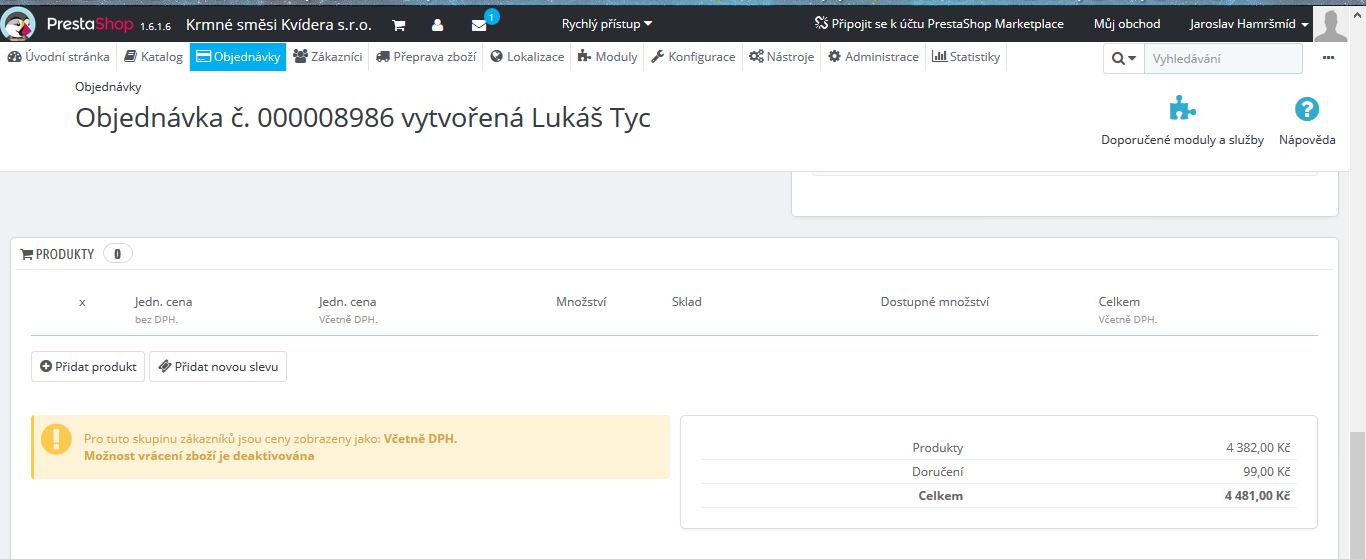1366x559 pixels.
Task: Connect to PrestaShop Marketplace account
Action: [x=939, y=23]
